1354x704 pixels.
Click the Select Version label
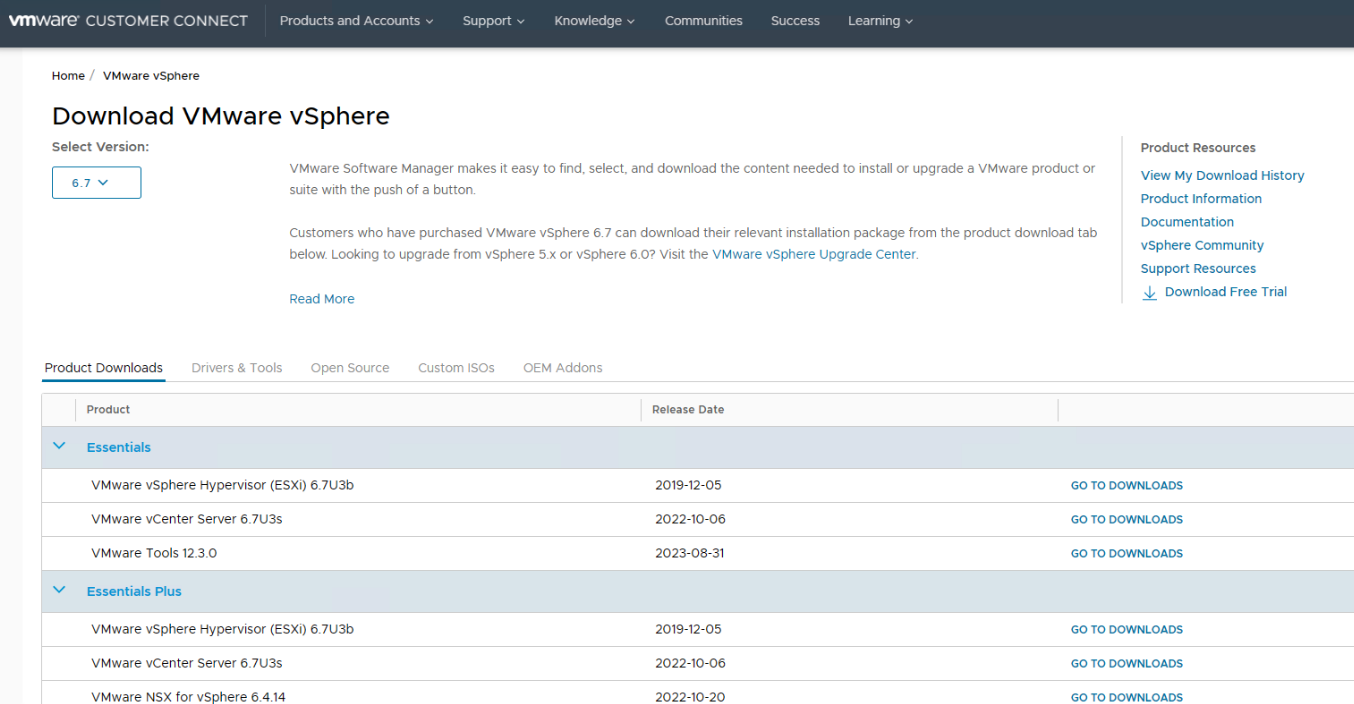coord(100,147)
